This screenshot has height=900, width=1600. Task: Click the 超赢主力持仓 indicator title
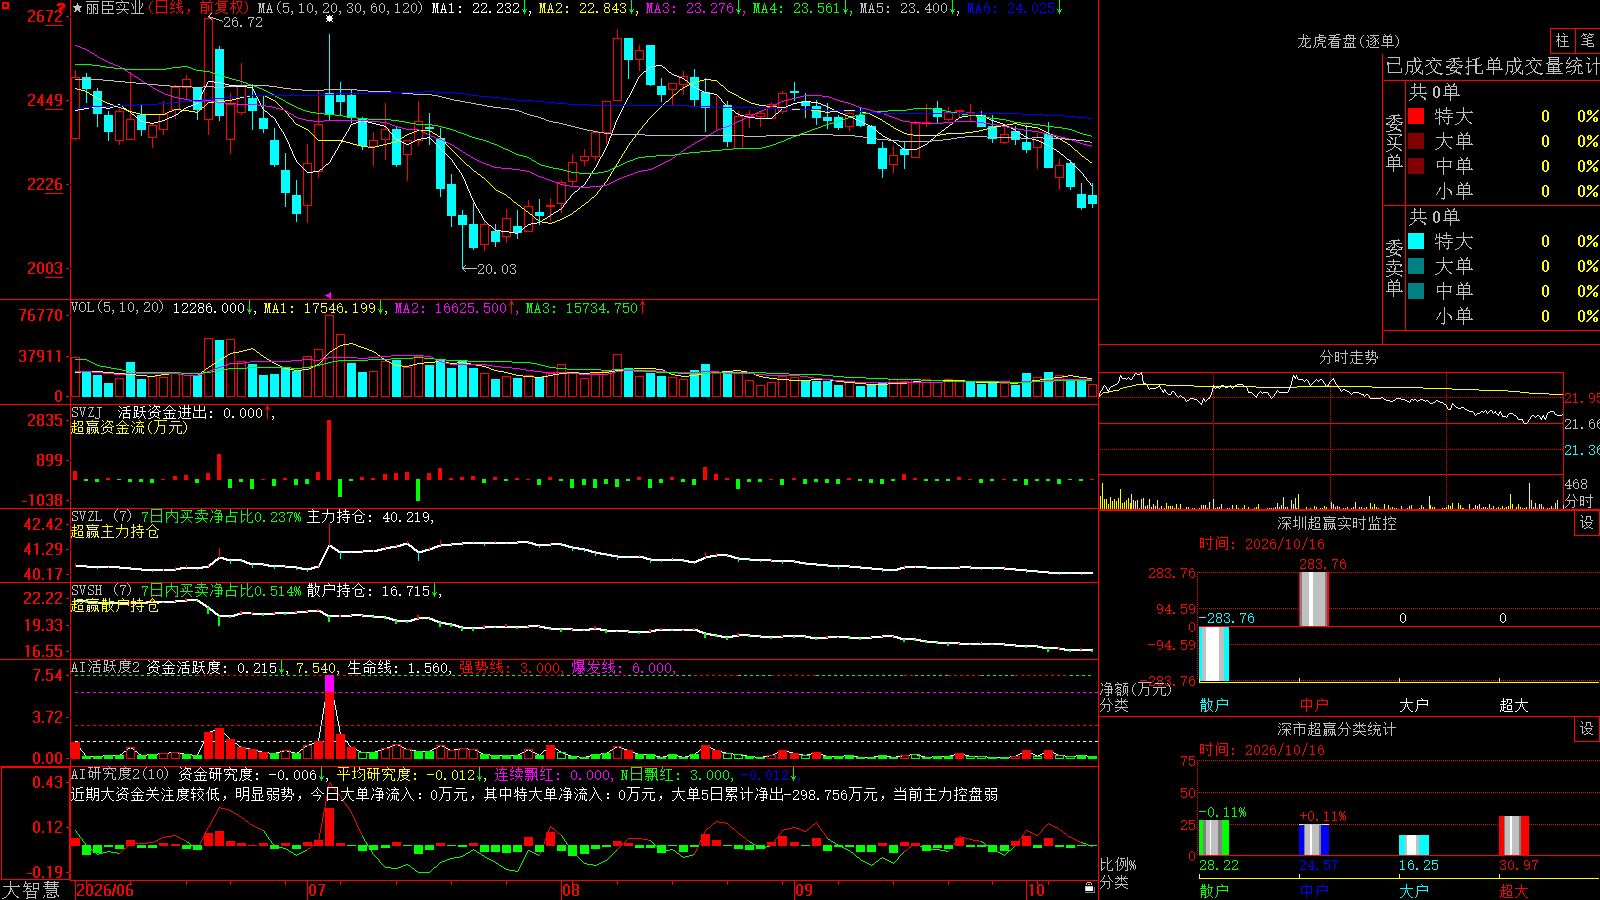(115, 532)
